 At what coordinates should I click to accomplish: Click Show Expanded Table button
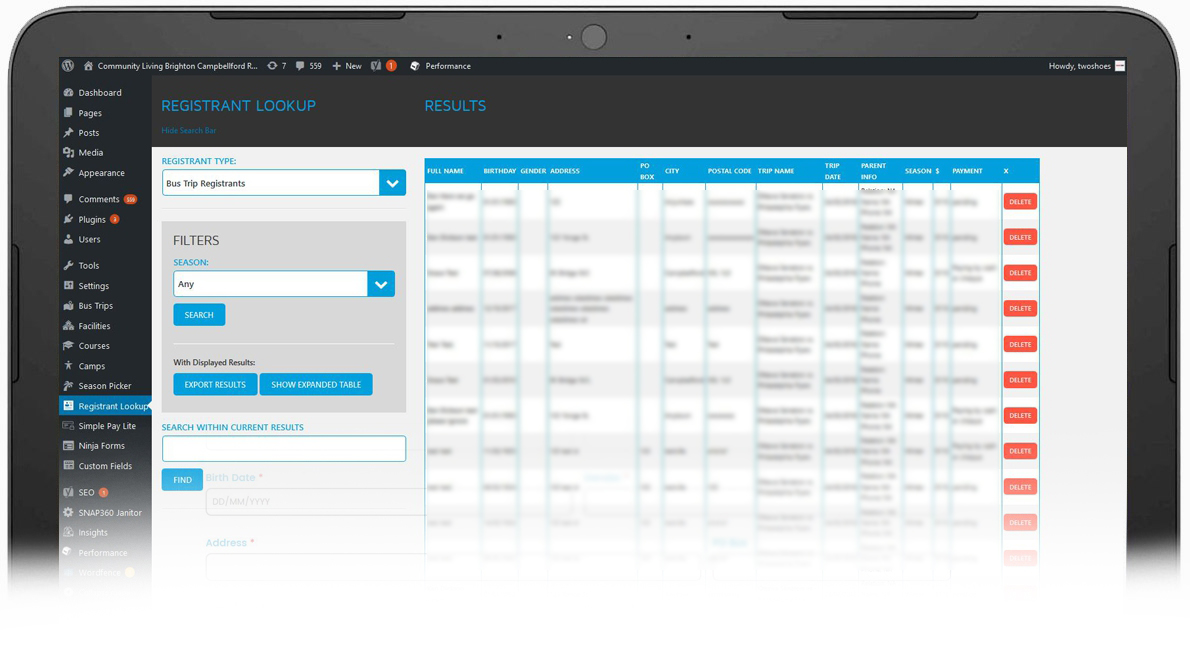[316, 385]
